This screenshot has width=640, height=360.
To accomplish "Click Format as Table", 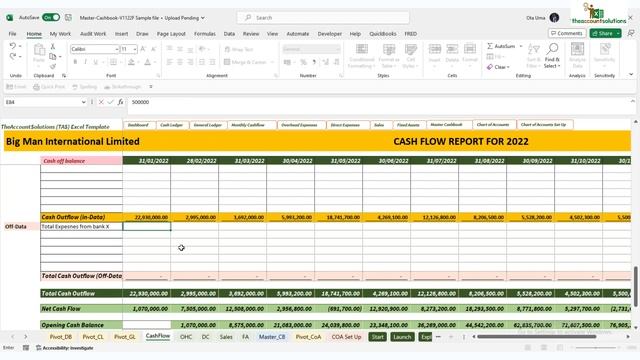I will coord(389,56).
